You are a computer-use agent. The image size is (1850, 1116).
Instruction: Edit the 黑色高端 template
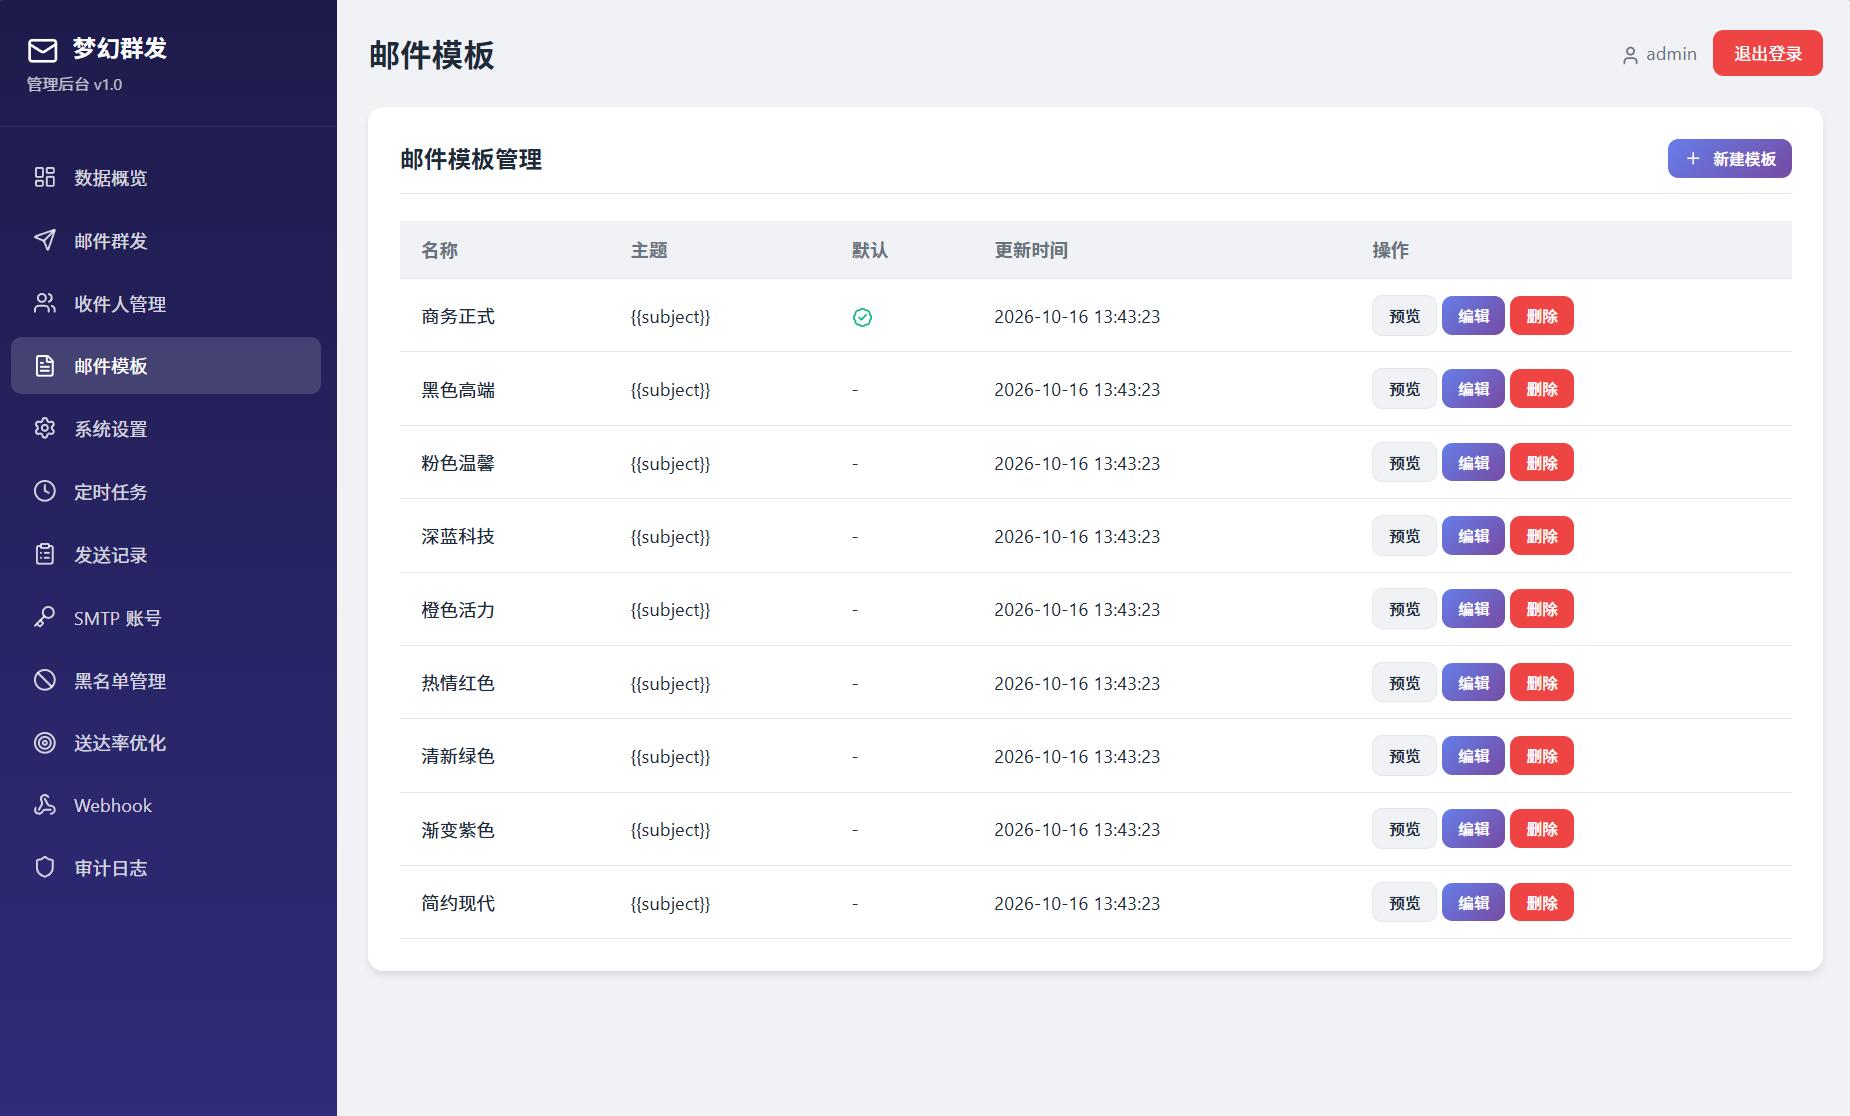point(1473,389)
